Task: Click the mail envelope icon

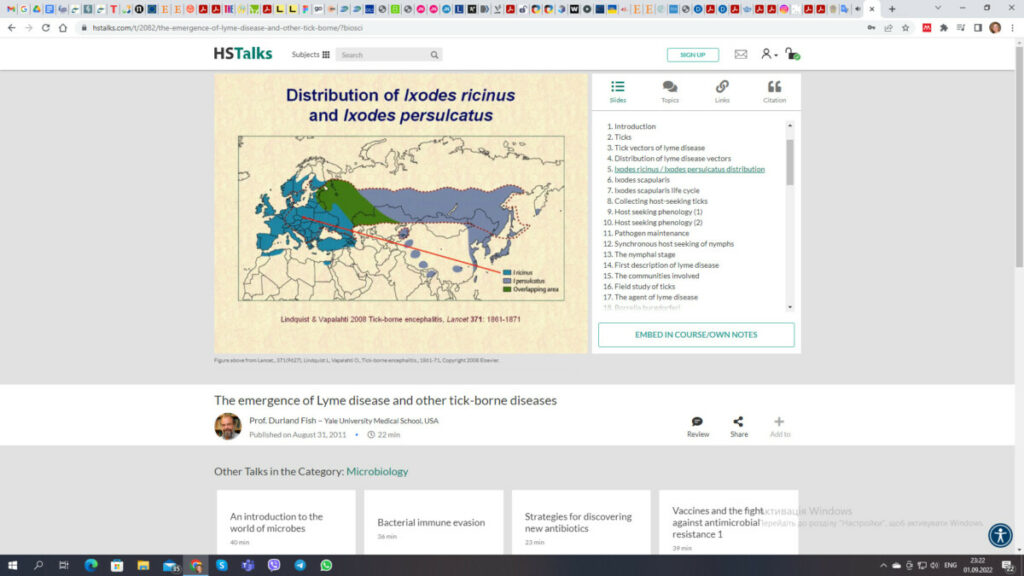Action: pos(741,55)
